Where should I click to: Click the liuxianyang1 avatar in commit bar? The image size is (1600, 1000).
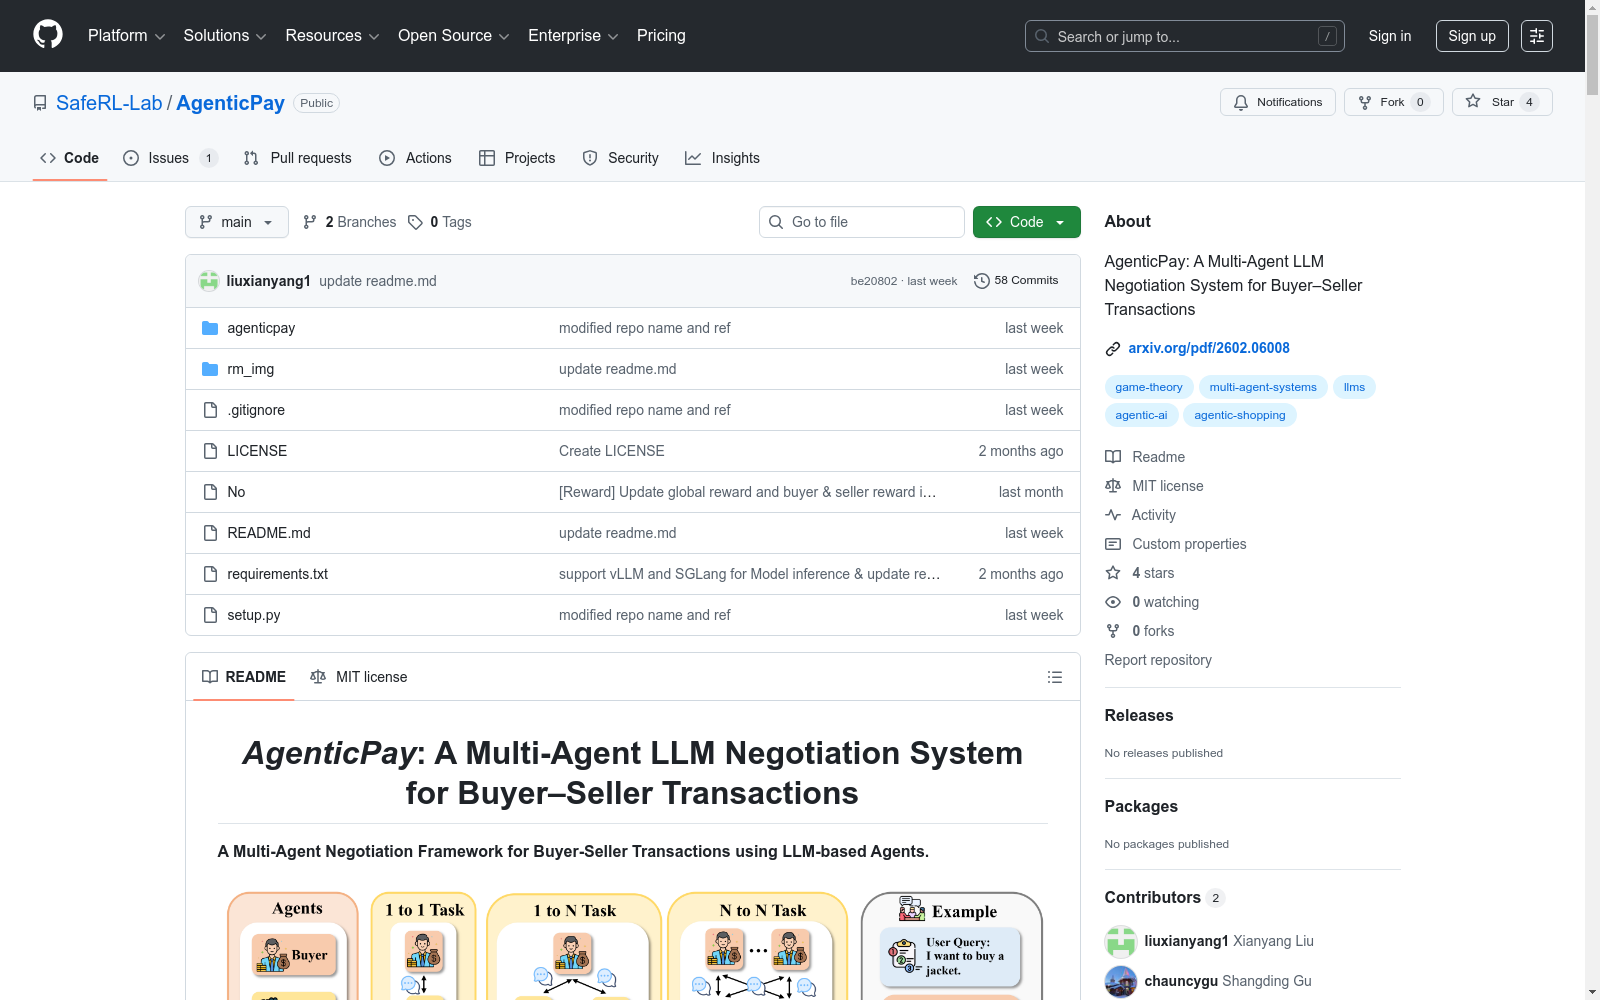(x=209, y=281)
